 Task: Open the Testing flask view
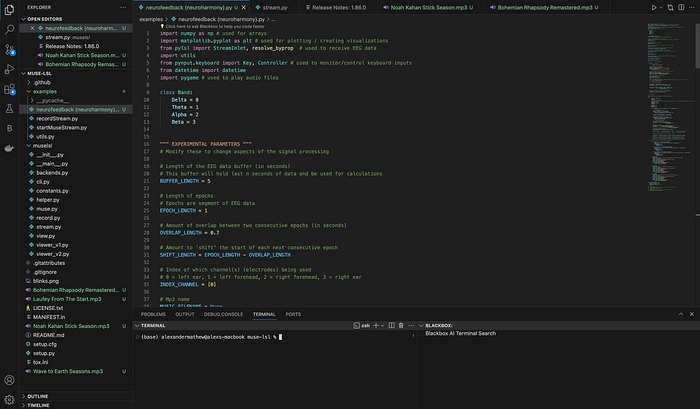click(9, 109)
